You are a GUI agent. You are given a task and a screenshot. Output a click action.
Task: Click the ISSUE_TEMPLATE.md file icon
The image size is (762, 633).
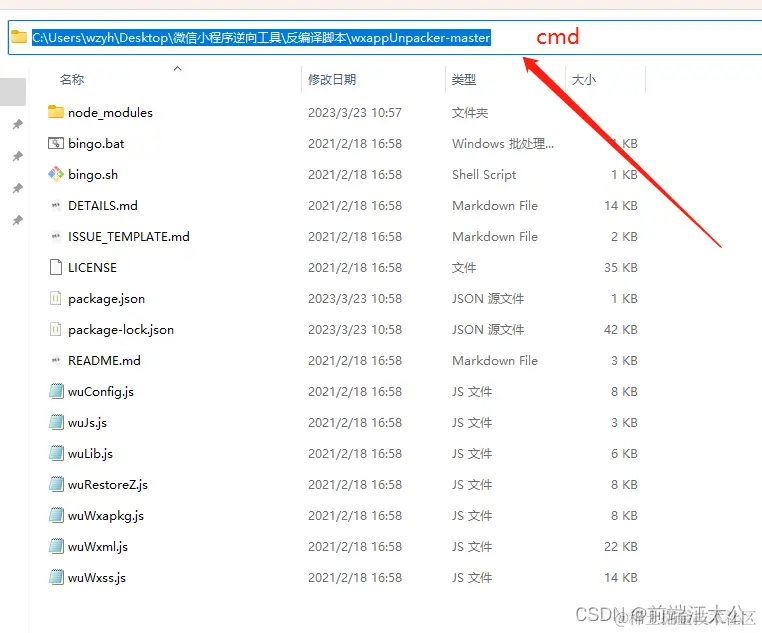click(56, 237)
